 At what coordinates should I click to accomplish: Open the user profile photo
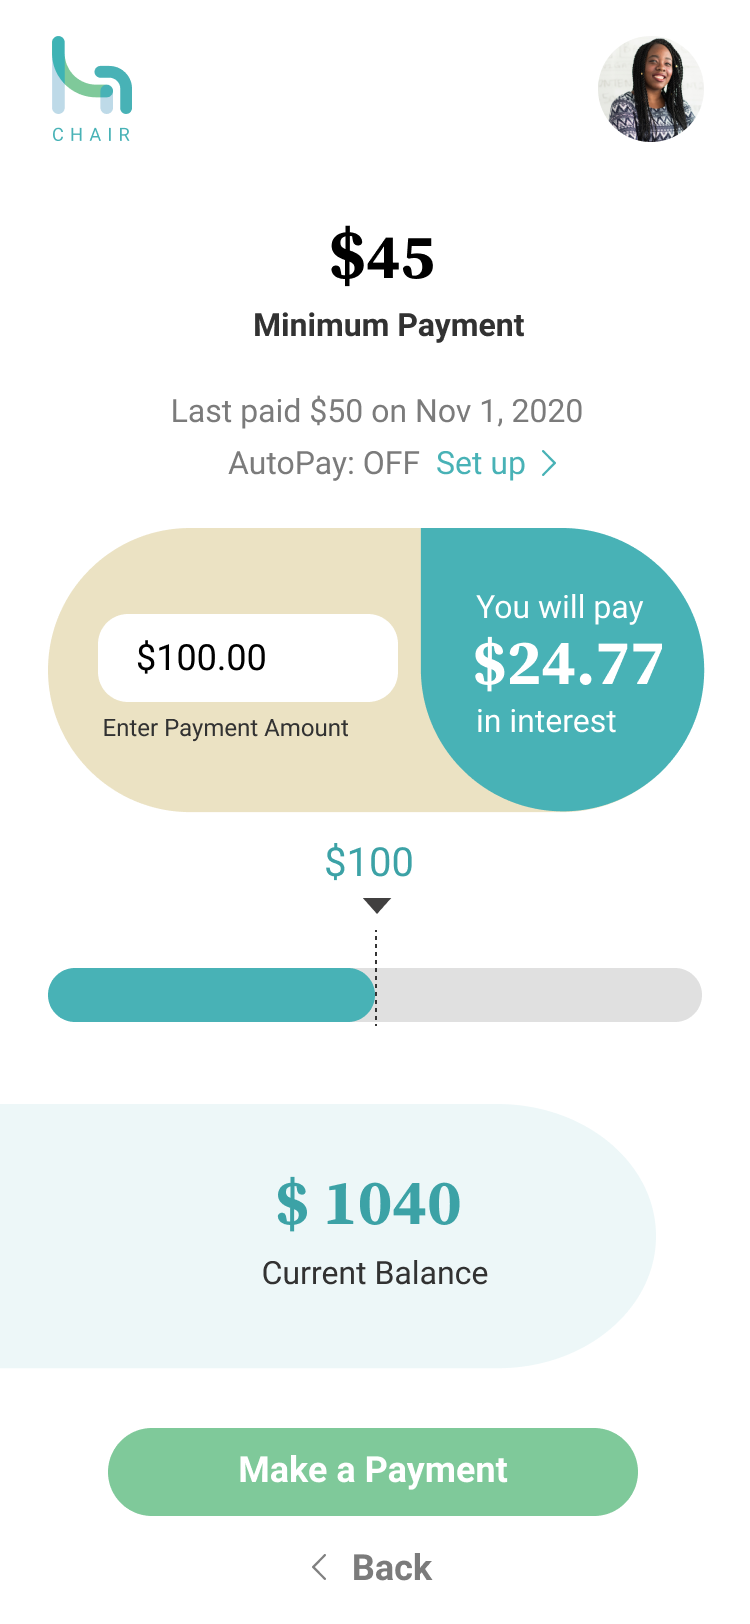pyautogui.click(x=651, y=90)
